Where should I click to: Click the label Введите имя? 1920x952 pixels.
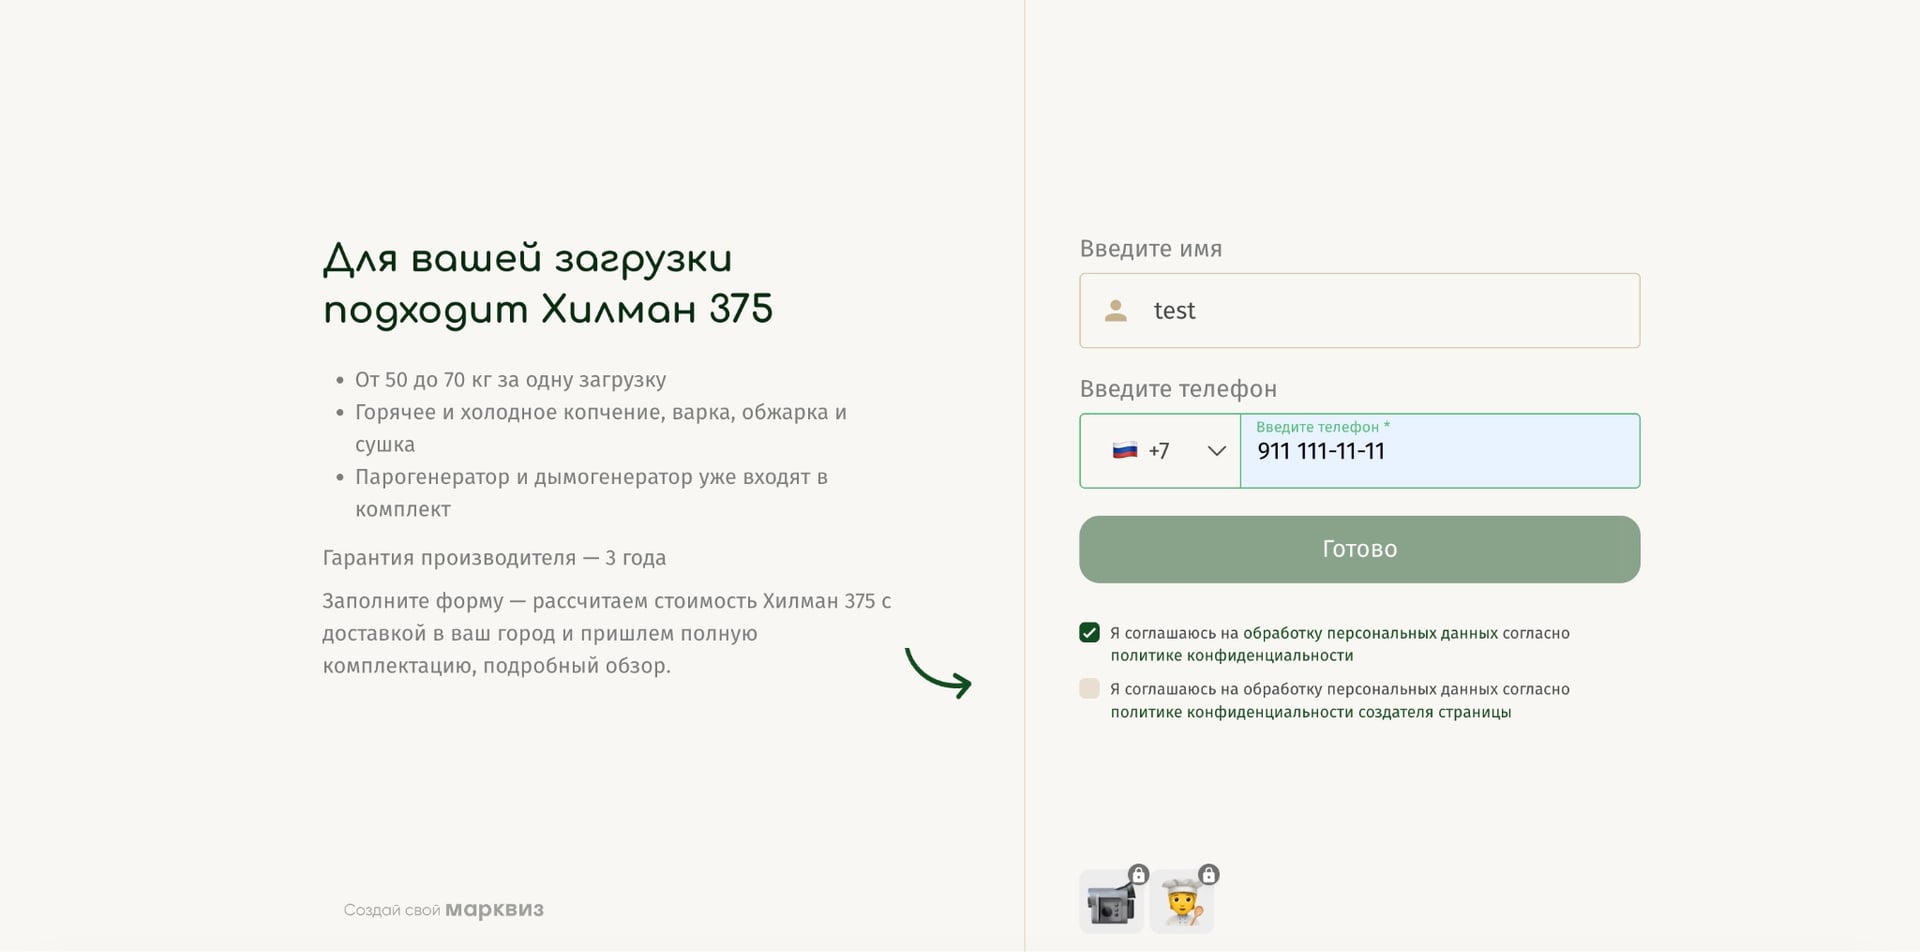tap(1150, 249)
